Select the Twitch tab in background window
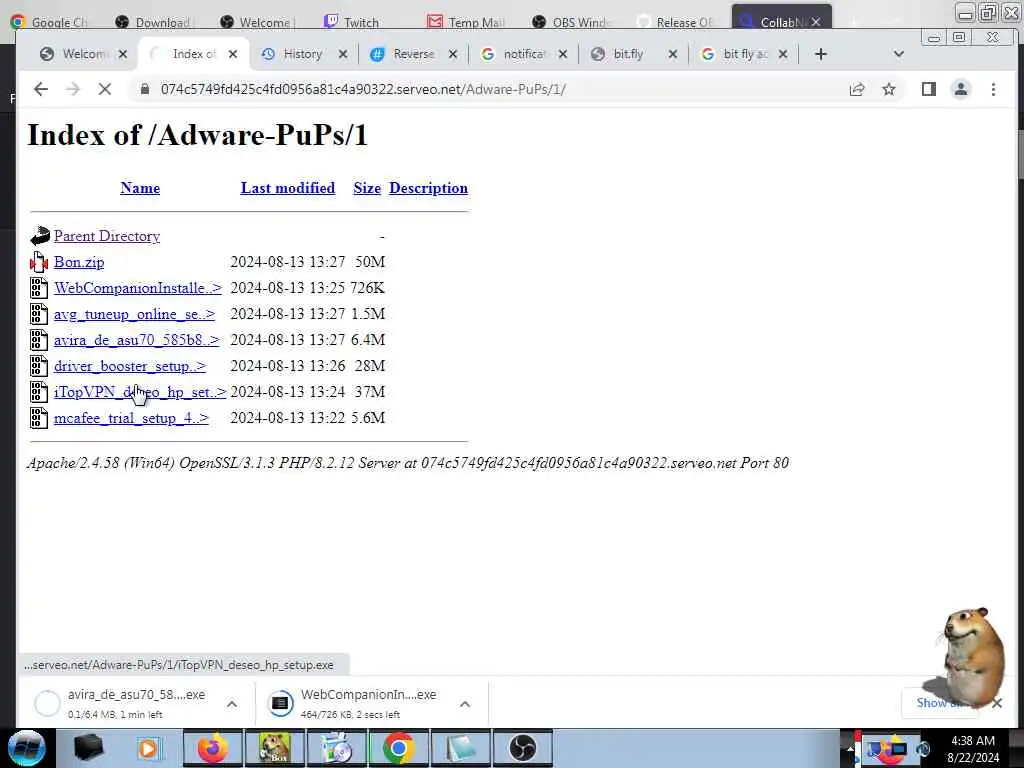The width and height of the screenshot is (1024, 768). tap(351, 22)
